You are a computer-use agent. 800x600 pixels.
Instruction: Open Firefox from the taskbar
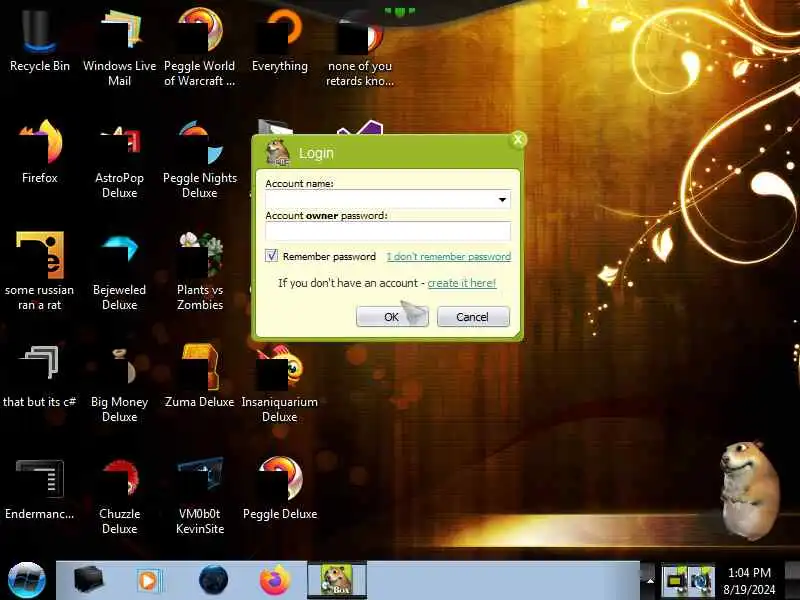pyautogui.click(x=274, y=580)
